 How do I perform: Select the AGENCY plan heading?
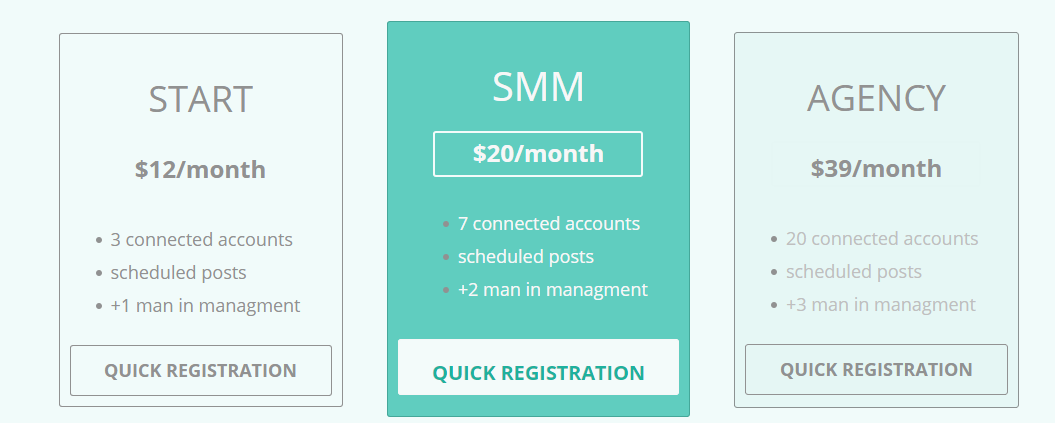[x=876, y=98]
